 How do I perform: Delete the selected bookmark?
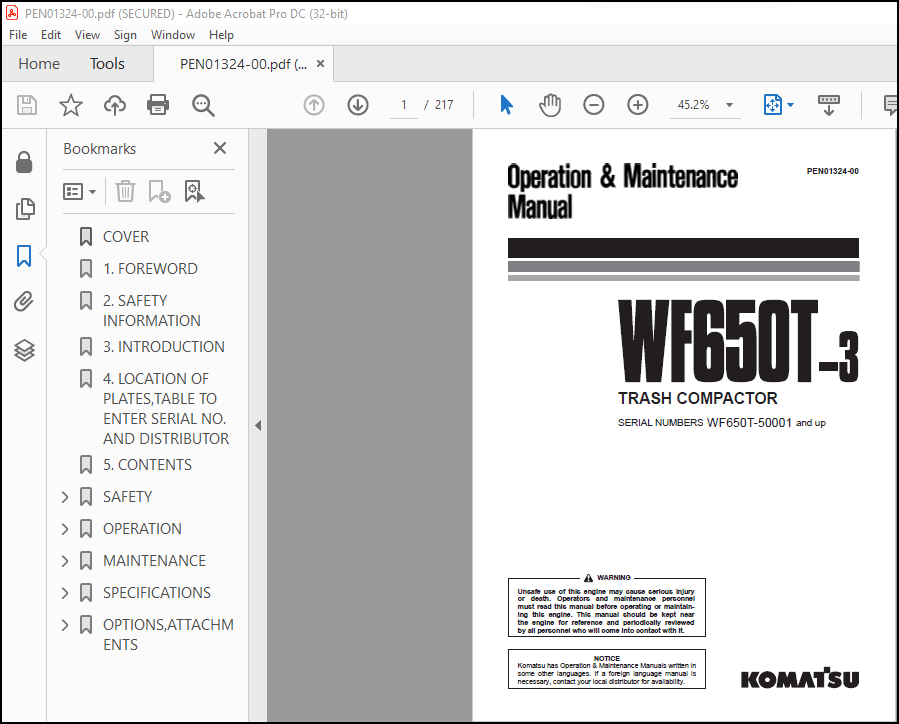point(125,191)
